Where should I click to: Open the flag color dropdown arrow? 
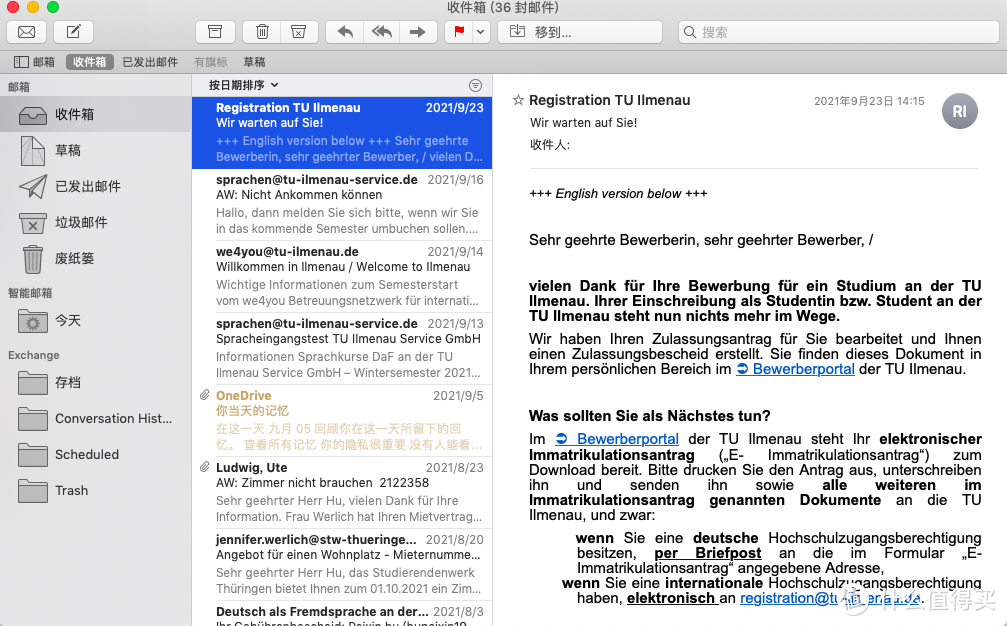point(481,31)
